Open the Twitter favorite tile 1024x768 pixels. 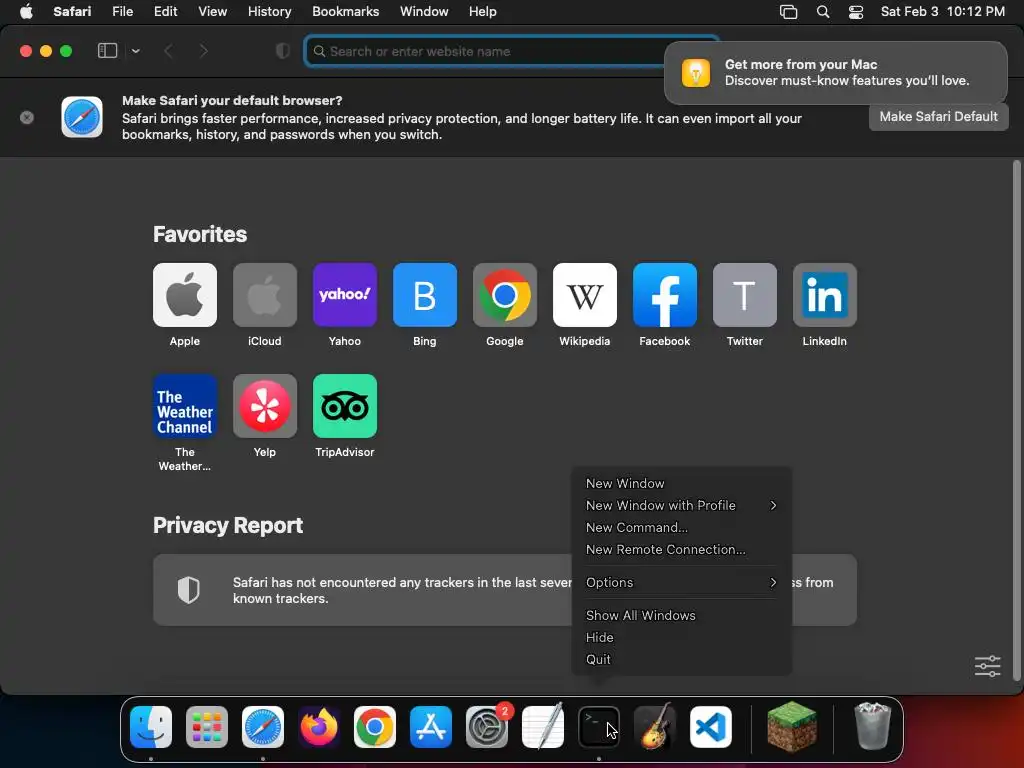pos(744,295)
